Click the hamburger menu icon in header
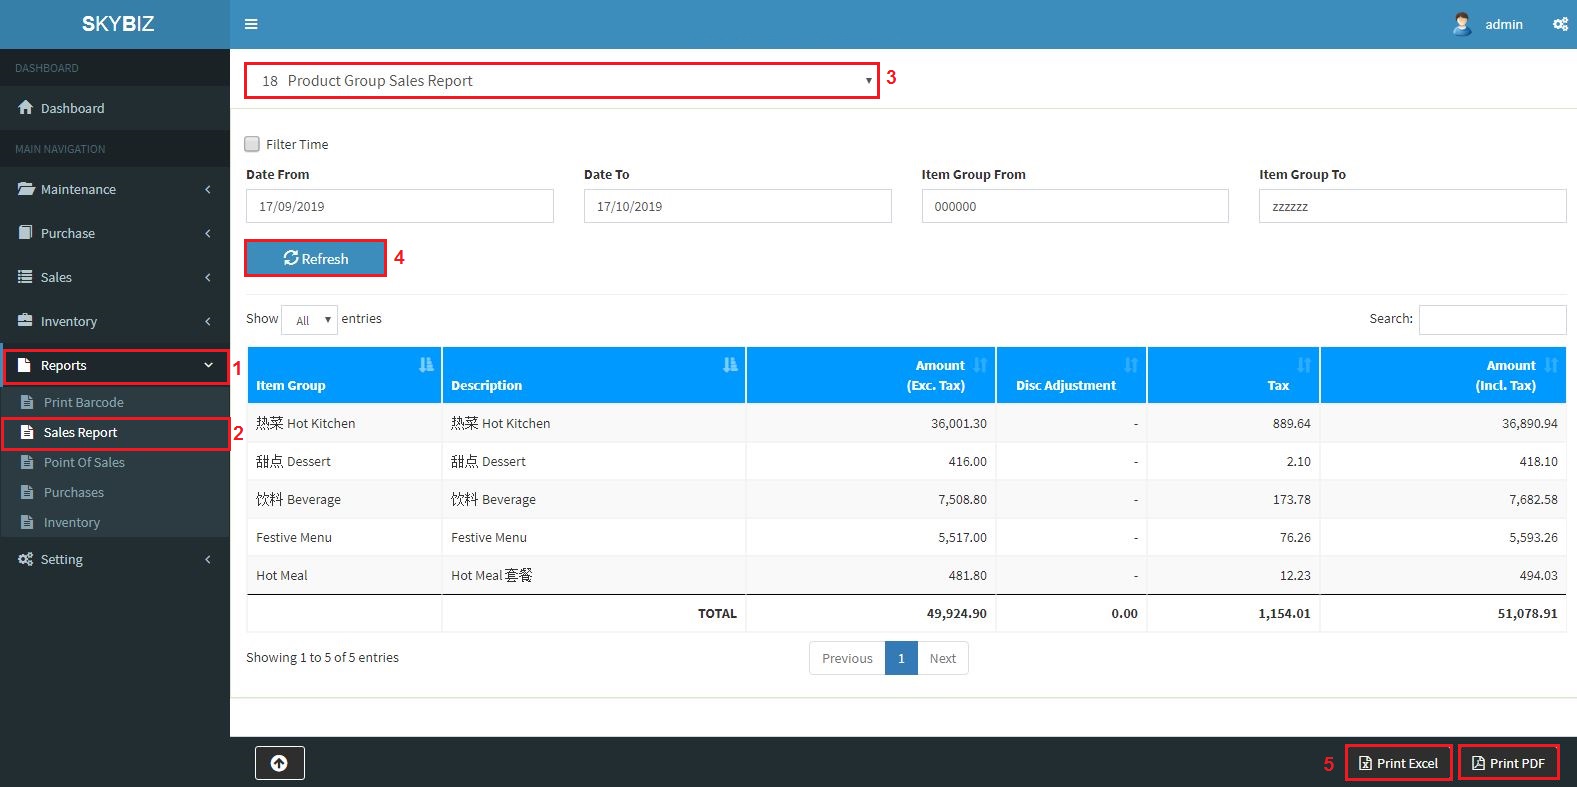This screenshot has width=1577, height=787. coord(251,24)
